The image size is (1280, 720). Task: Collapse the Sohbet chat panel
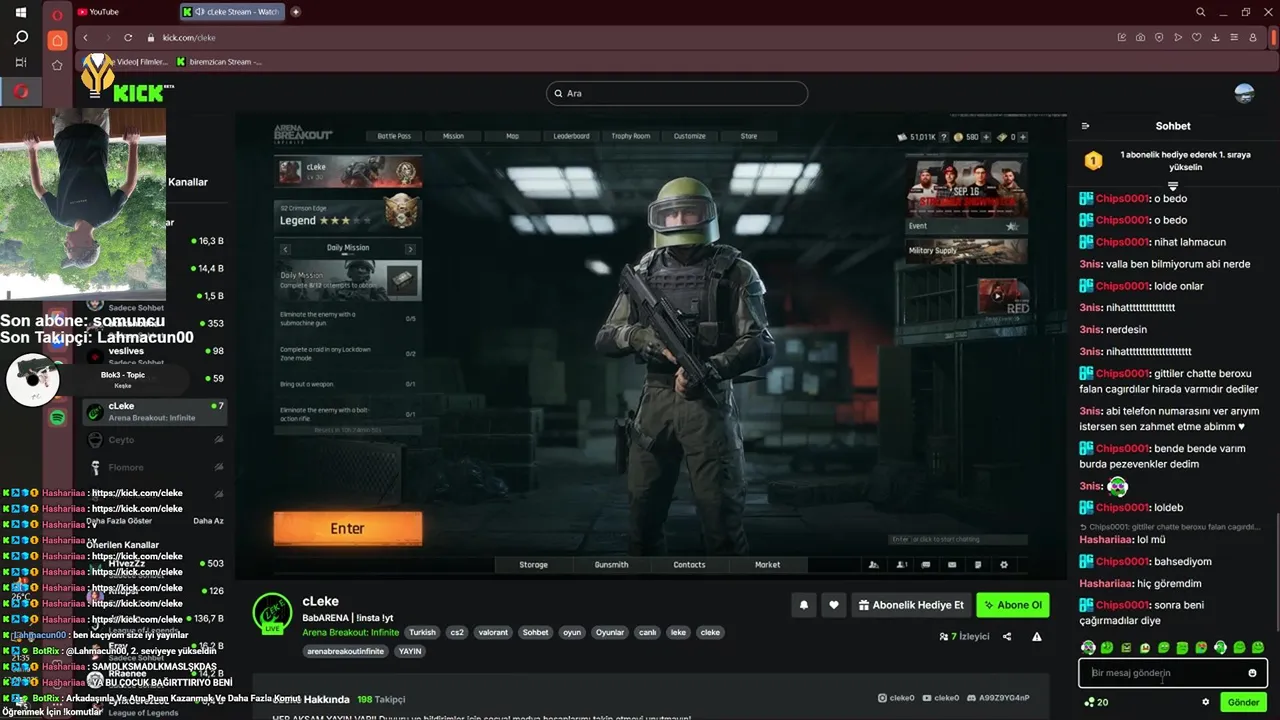1086,126
